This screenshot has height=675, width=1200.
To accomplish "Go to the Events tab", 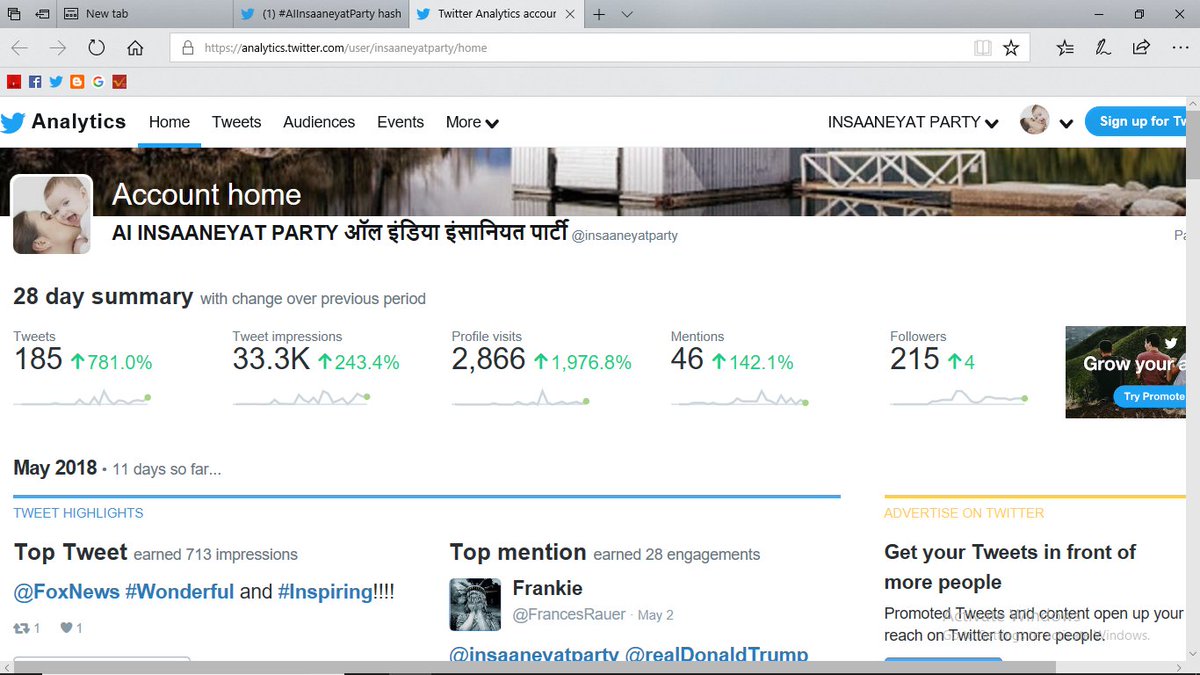I will (400, 122).
